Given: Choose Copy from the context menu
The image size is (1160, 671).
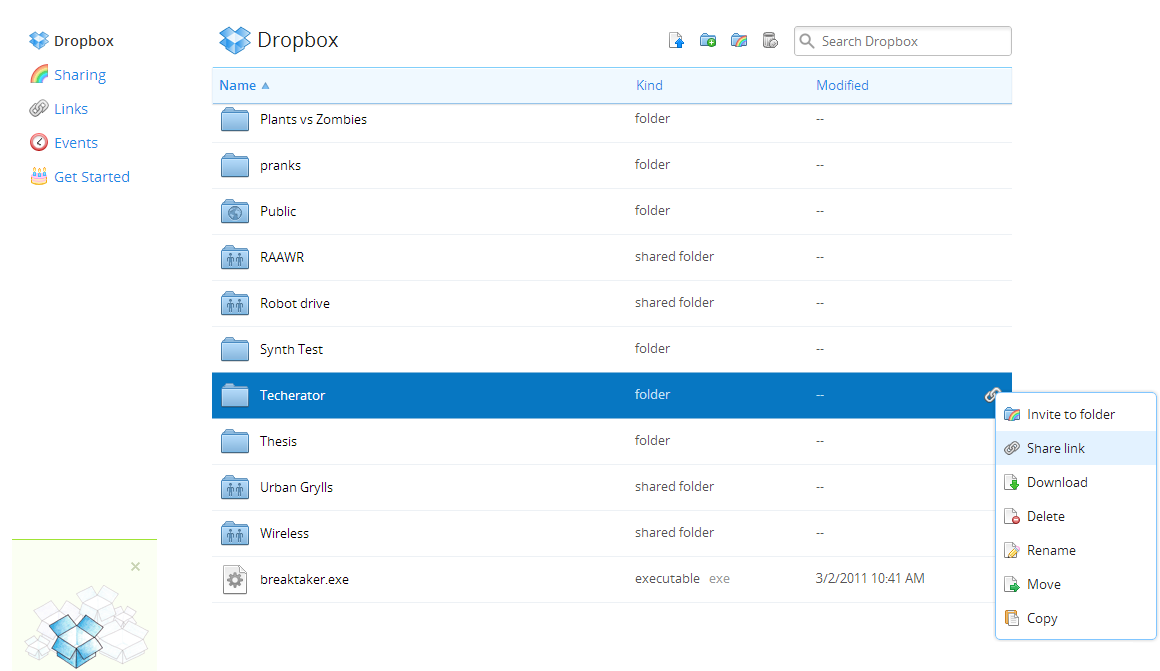Looking at the screenshot, I should point(1076,618).
